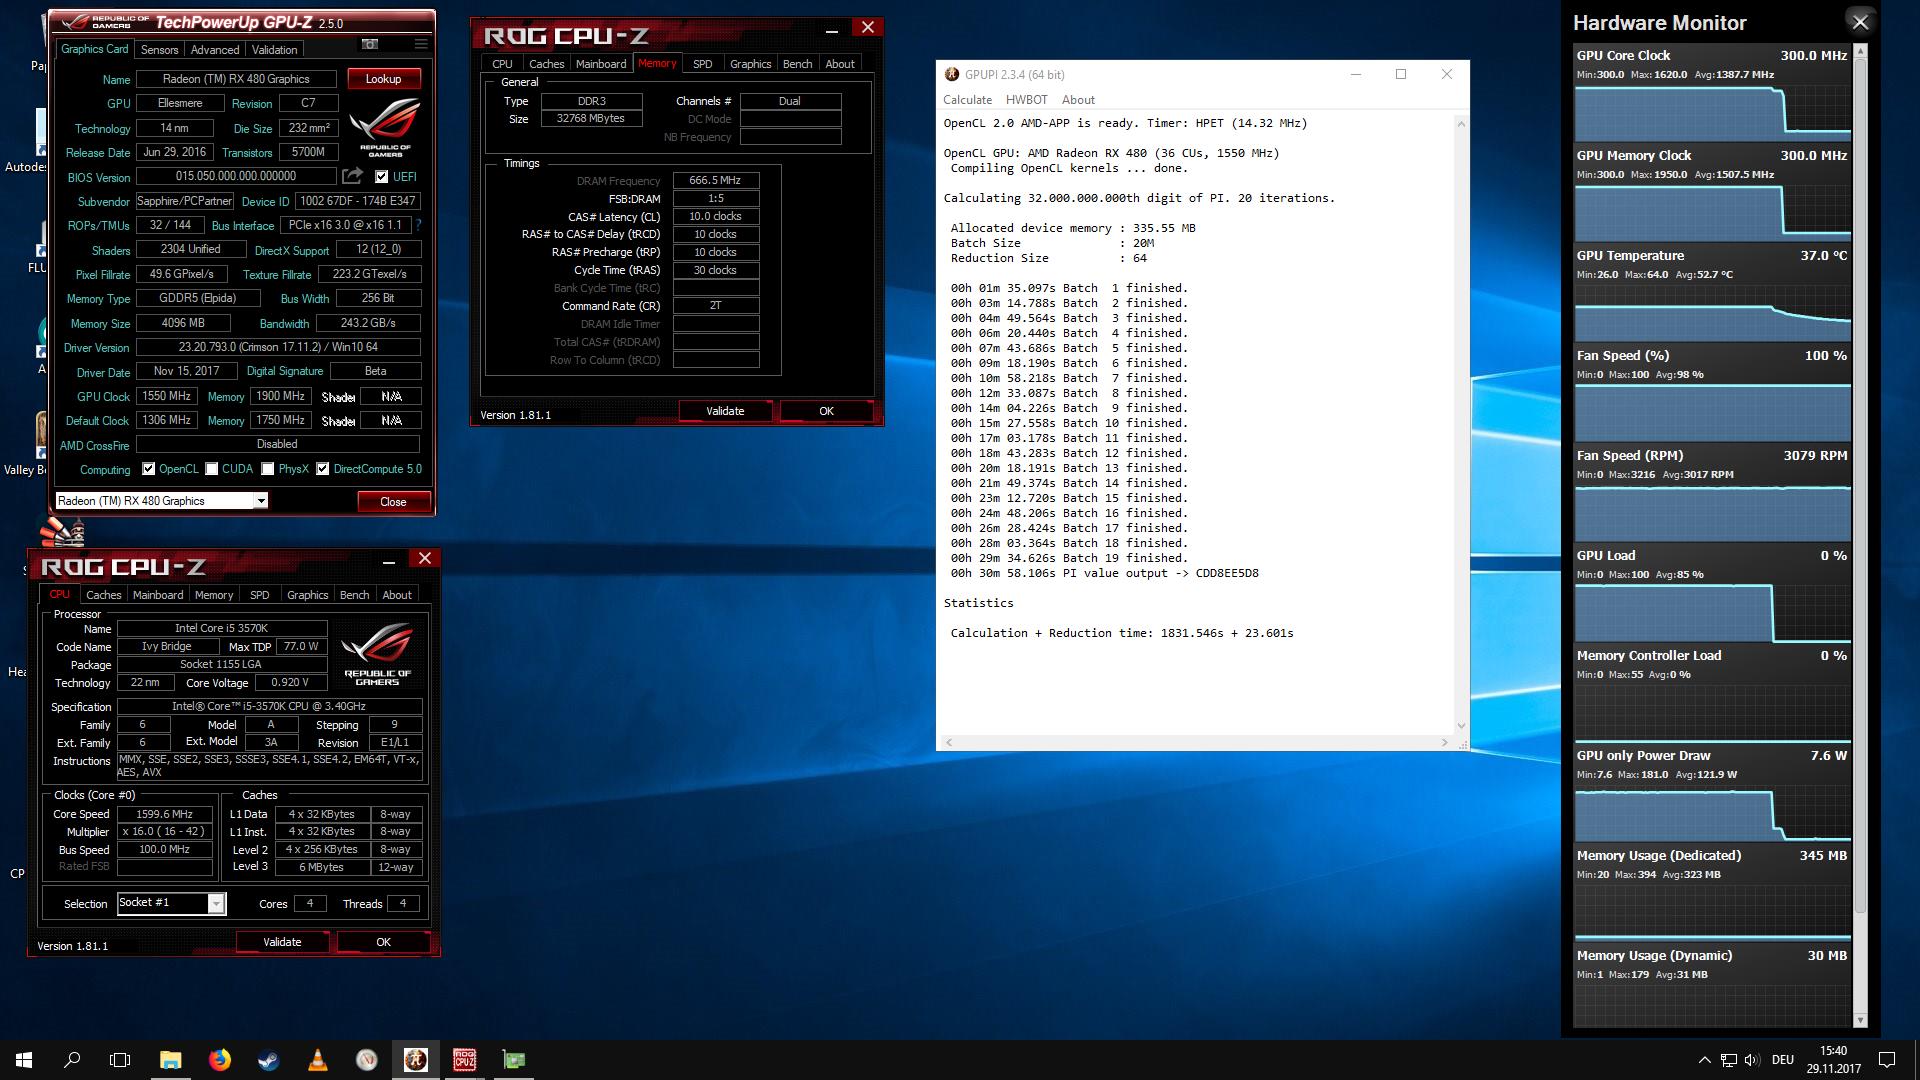
Task: Switch to the Sensors tab in GPU-Z
Action: coord(159,50)
